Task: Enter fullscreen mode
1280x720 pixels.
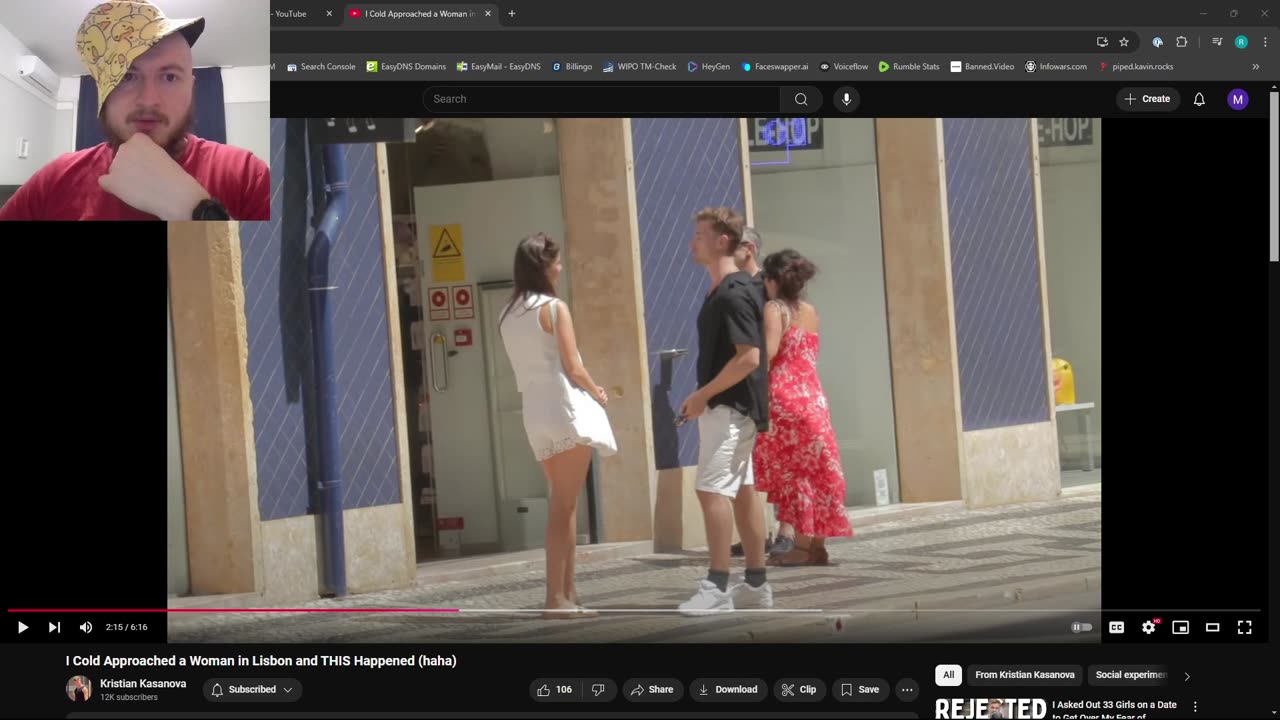Action: pyautogui.click(x=1244, y=627)
